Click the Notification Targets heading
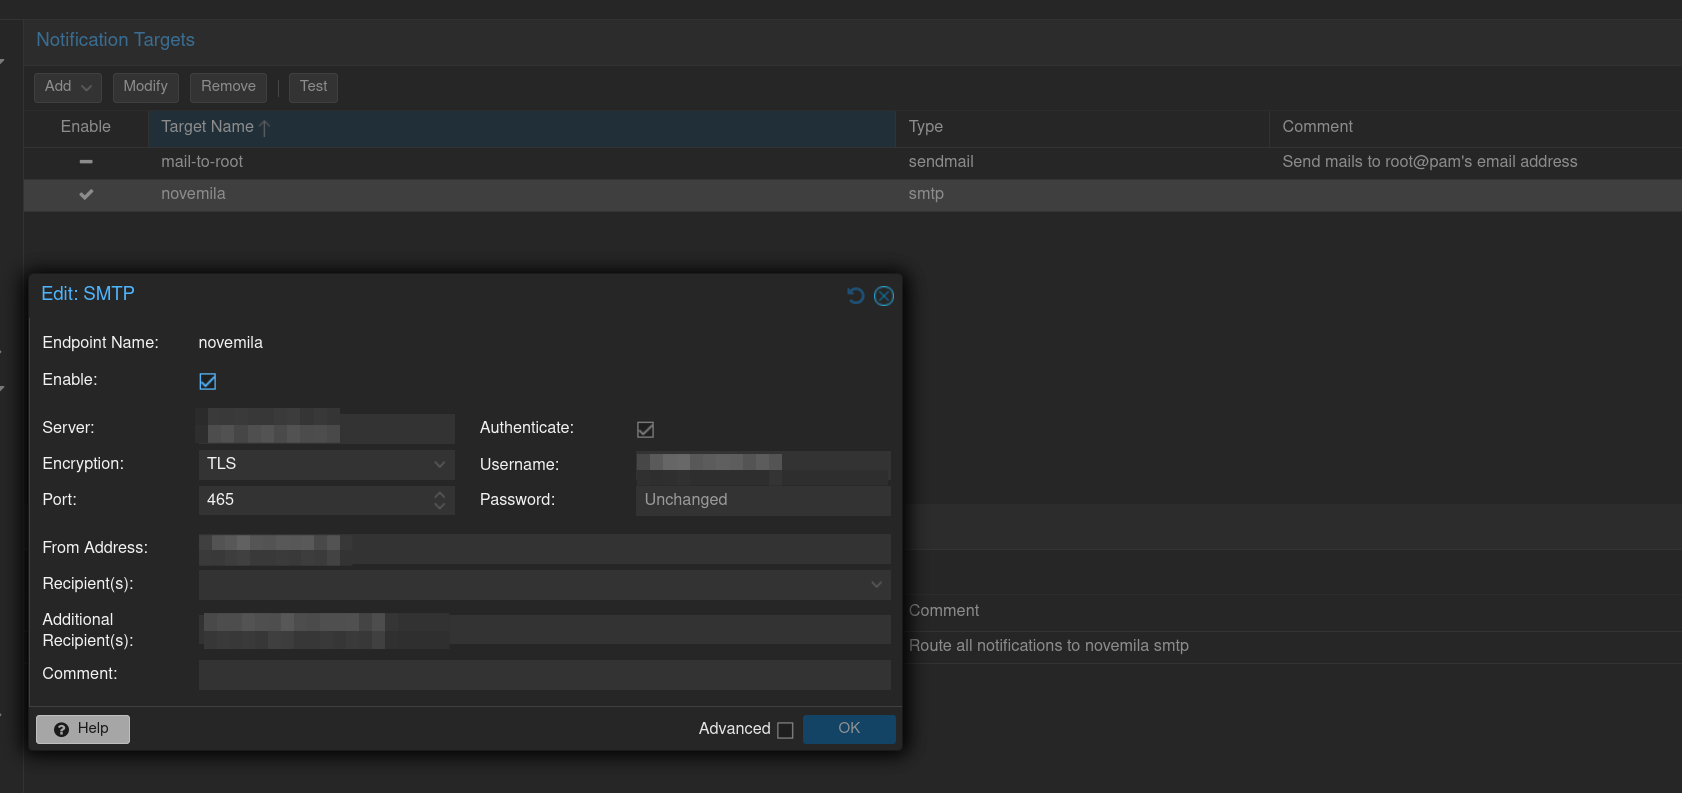Image resolution: width=1682 pixels, height=793 pixels. click(115, 40)
